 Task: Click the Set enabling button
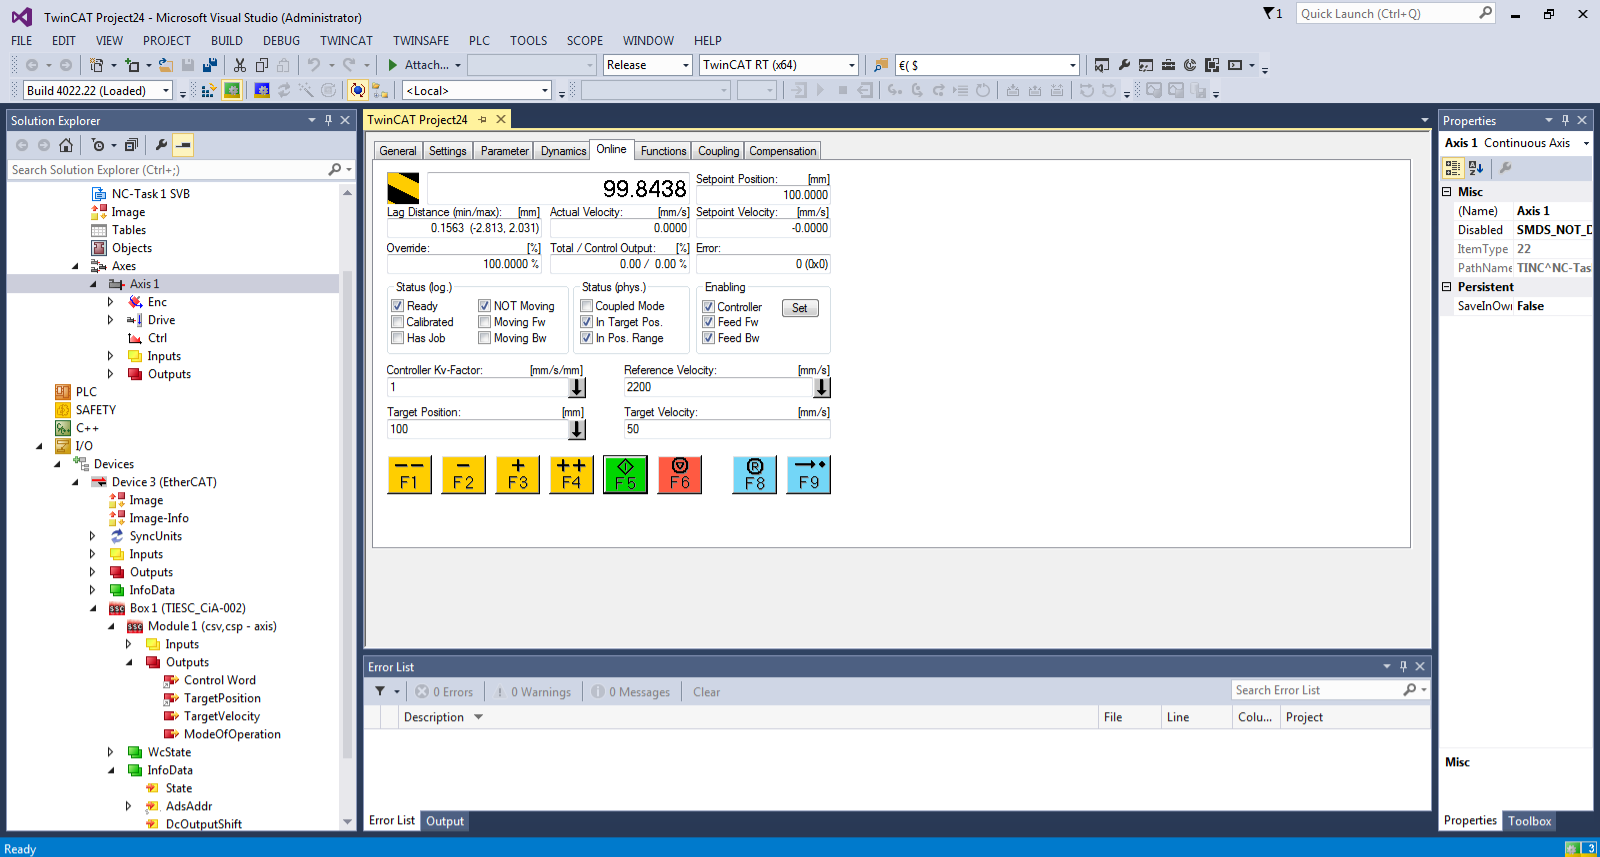(x=800, y=308)
